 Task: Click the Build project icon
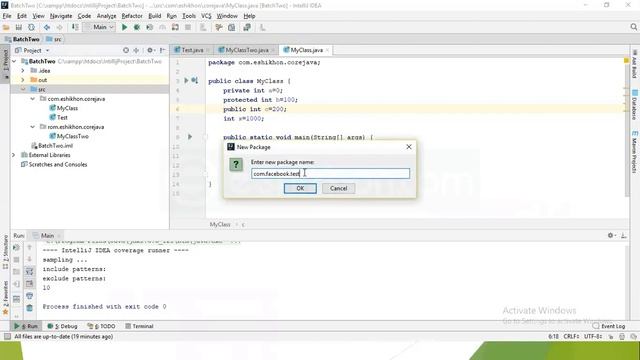coord(75,27)
